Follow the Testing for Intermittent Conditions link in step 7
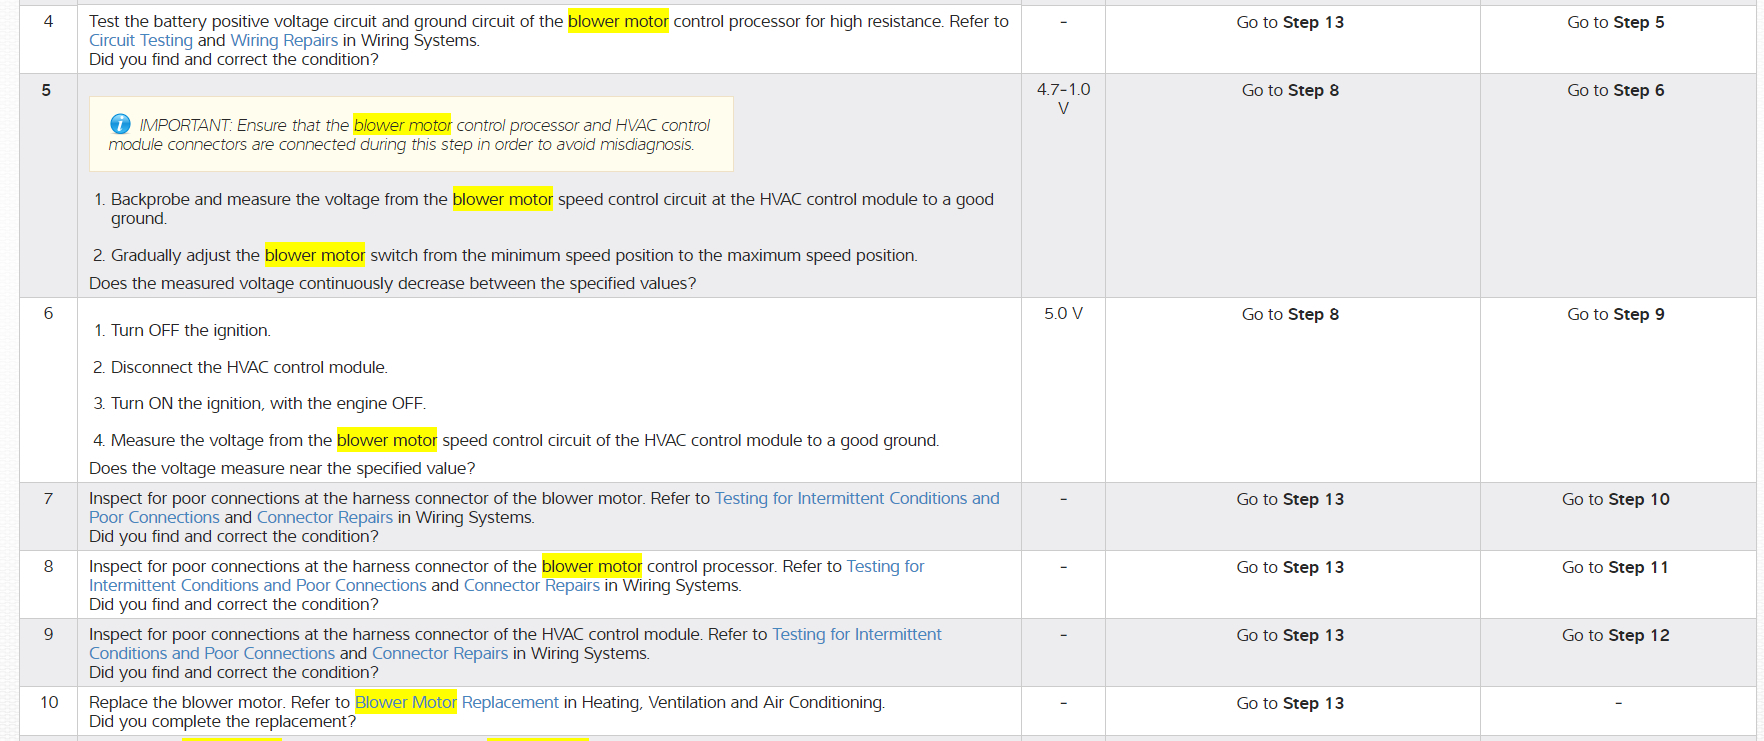This screenshot has height=741, width=1764. pyautogui.click(x=856, y=499)
